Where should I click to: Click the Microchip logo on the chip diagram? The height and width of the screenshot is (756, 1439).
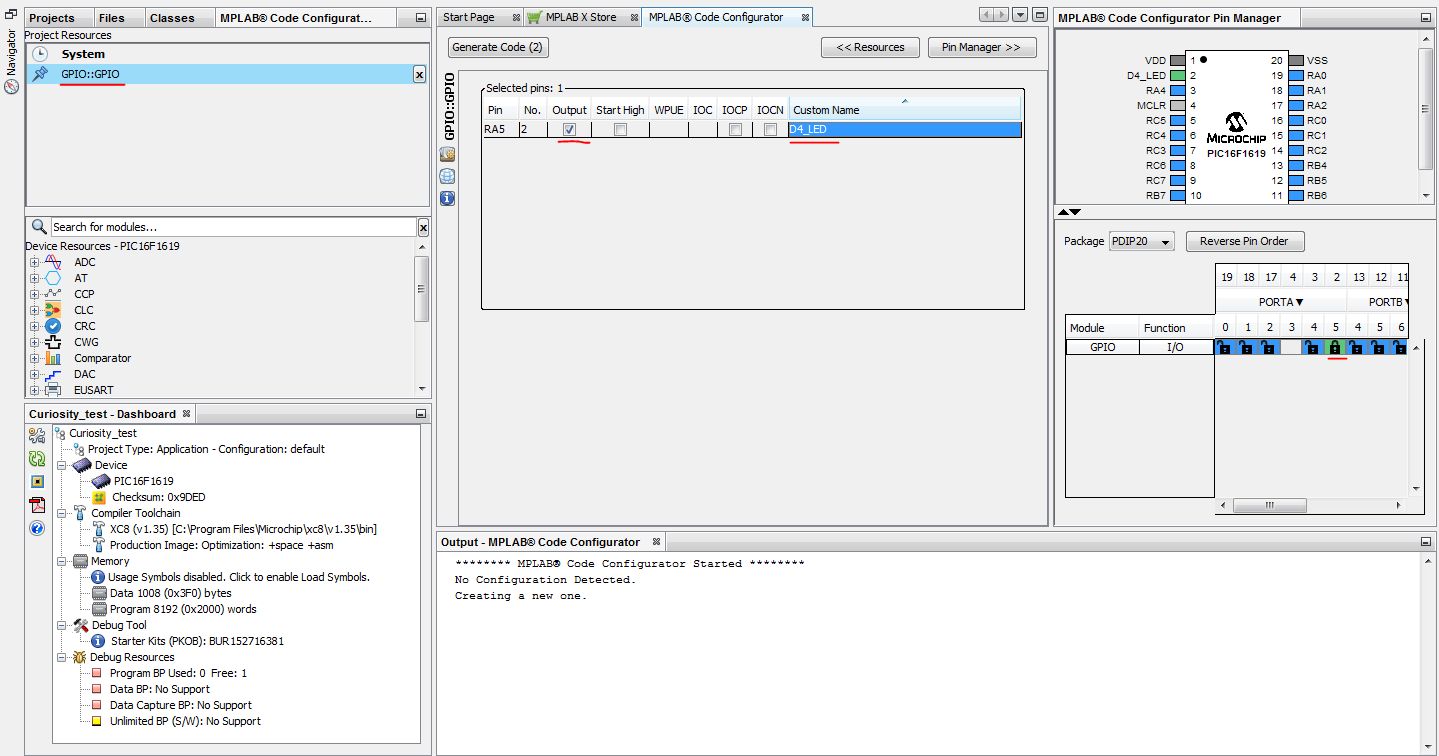[1236, 126]
